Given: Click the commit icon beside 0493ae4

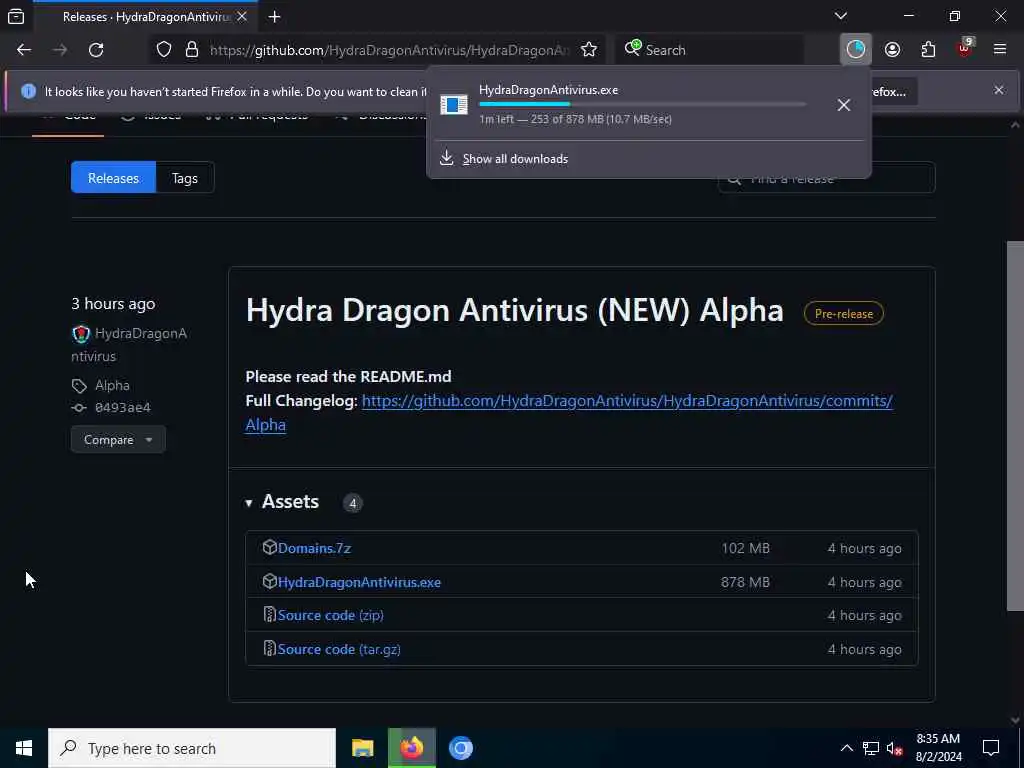Looking at the screenshot, I should click(x=79, y=408).
